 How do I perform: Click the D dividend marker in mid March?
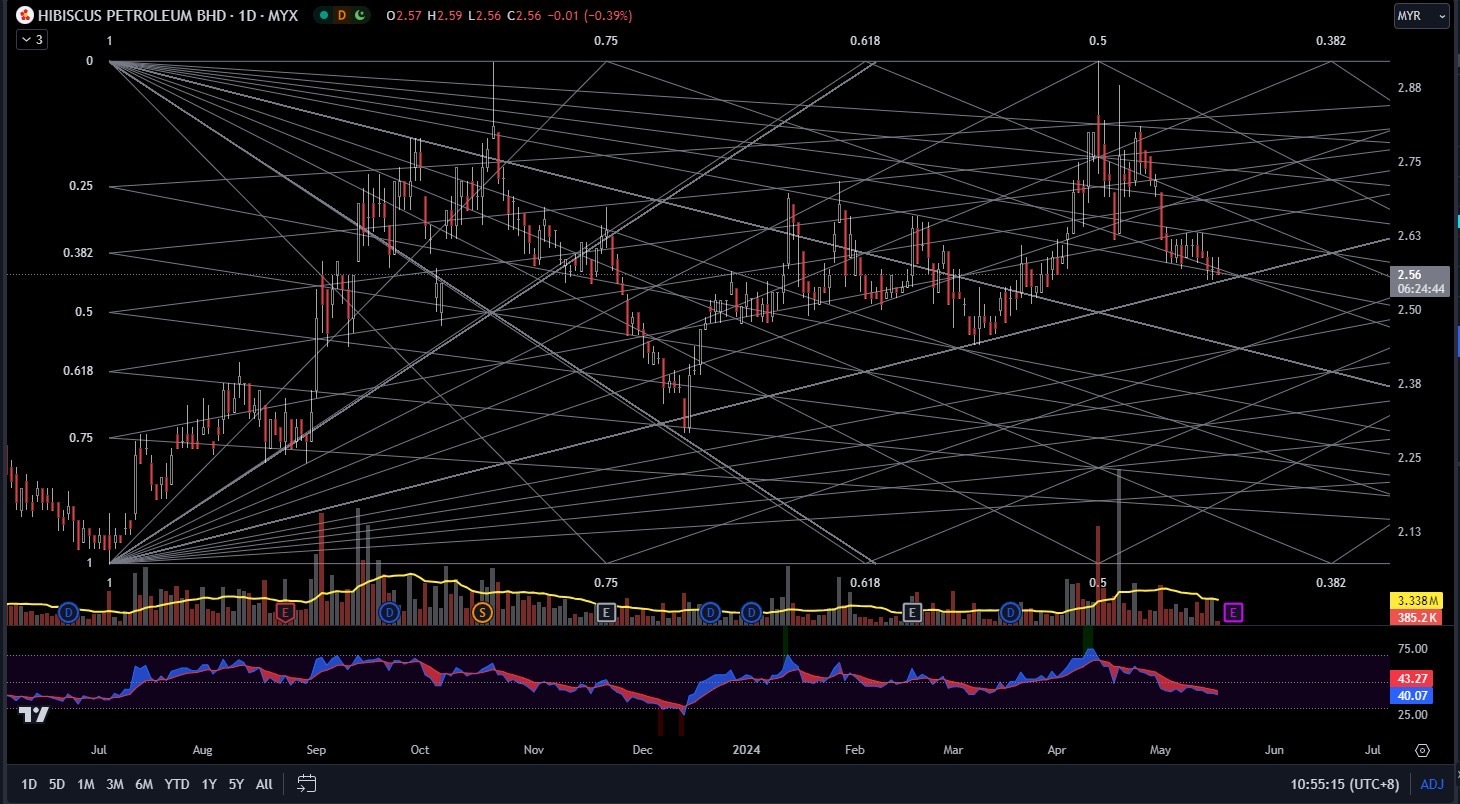click(1010, 612)
